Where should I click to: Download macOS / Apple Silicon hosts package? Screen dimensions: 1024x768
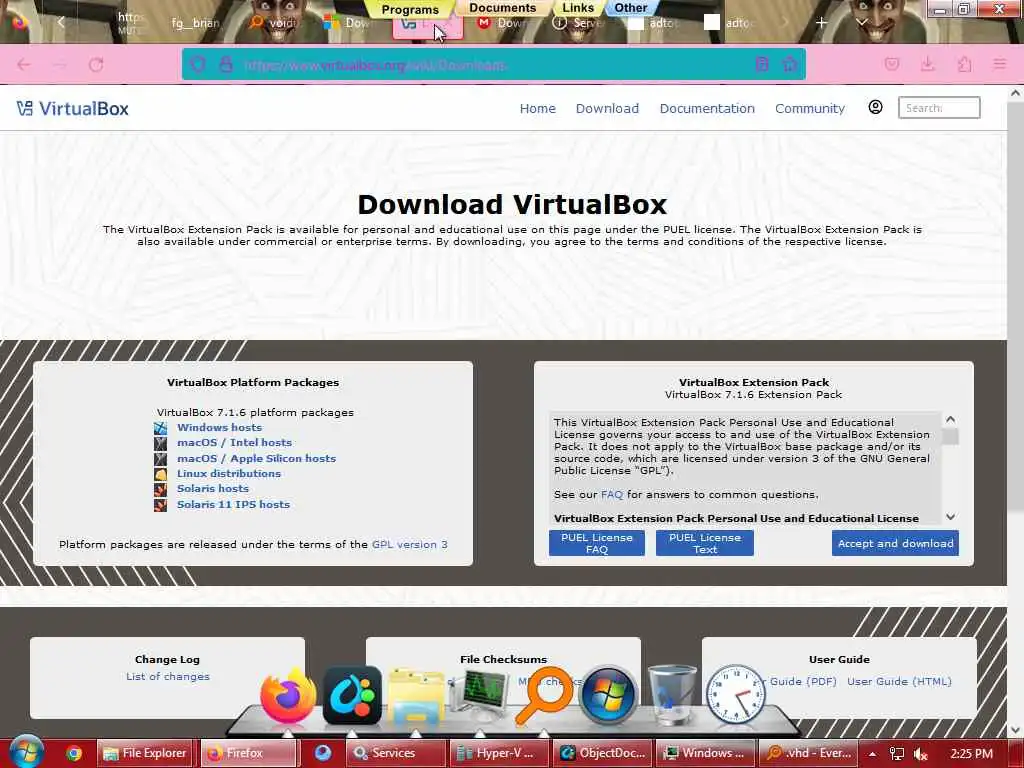(256, 458)
